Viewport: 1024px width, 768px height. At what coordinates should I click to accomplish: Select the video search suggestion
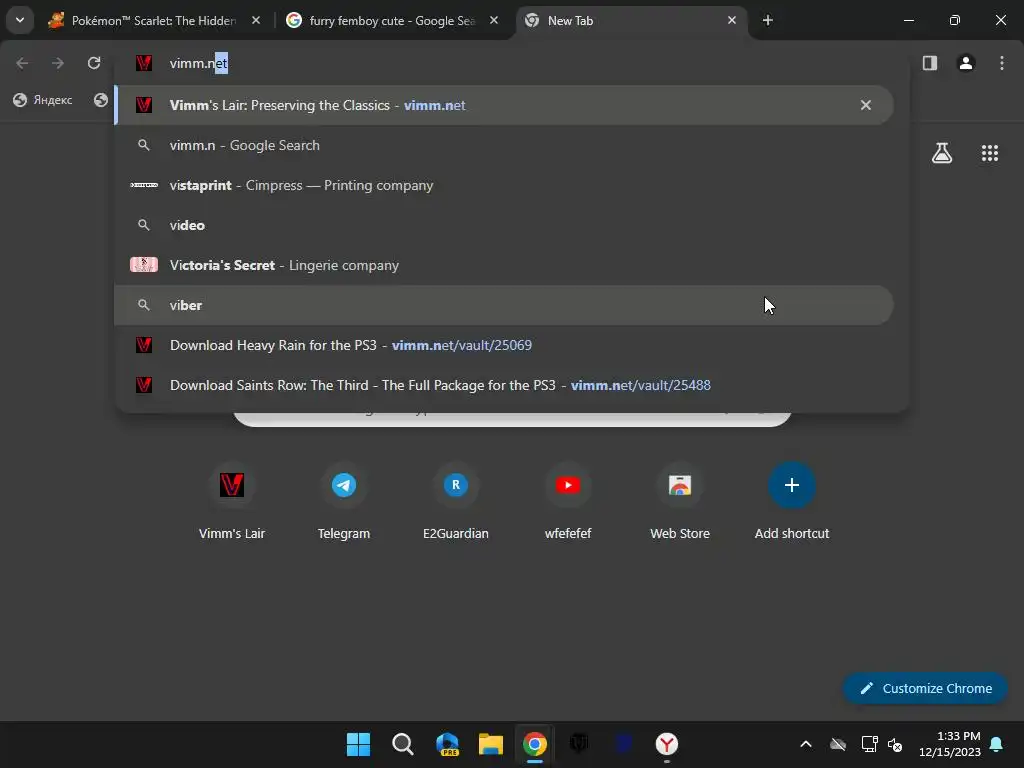point(504,225)
